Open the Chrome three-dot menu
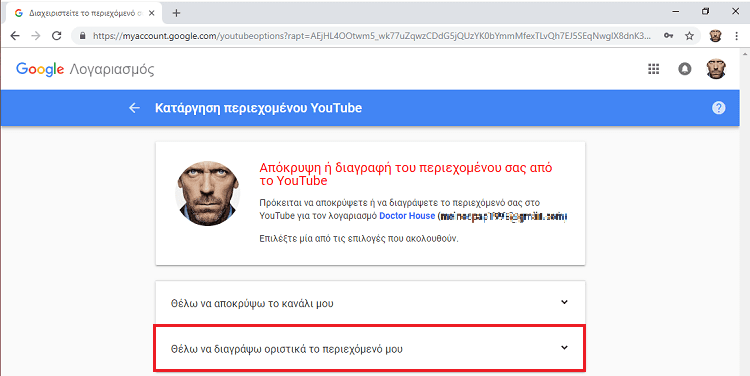 point(737,36)
